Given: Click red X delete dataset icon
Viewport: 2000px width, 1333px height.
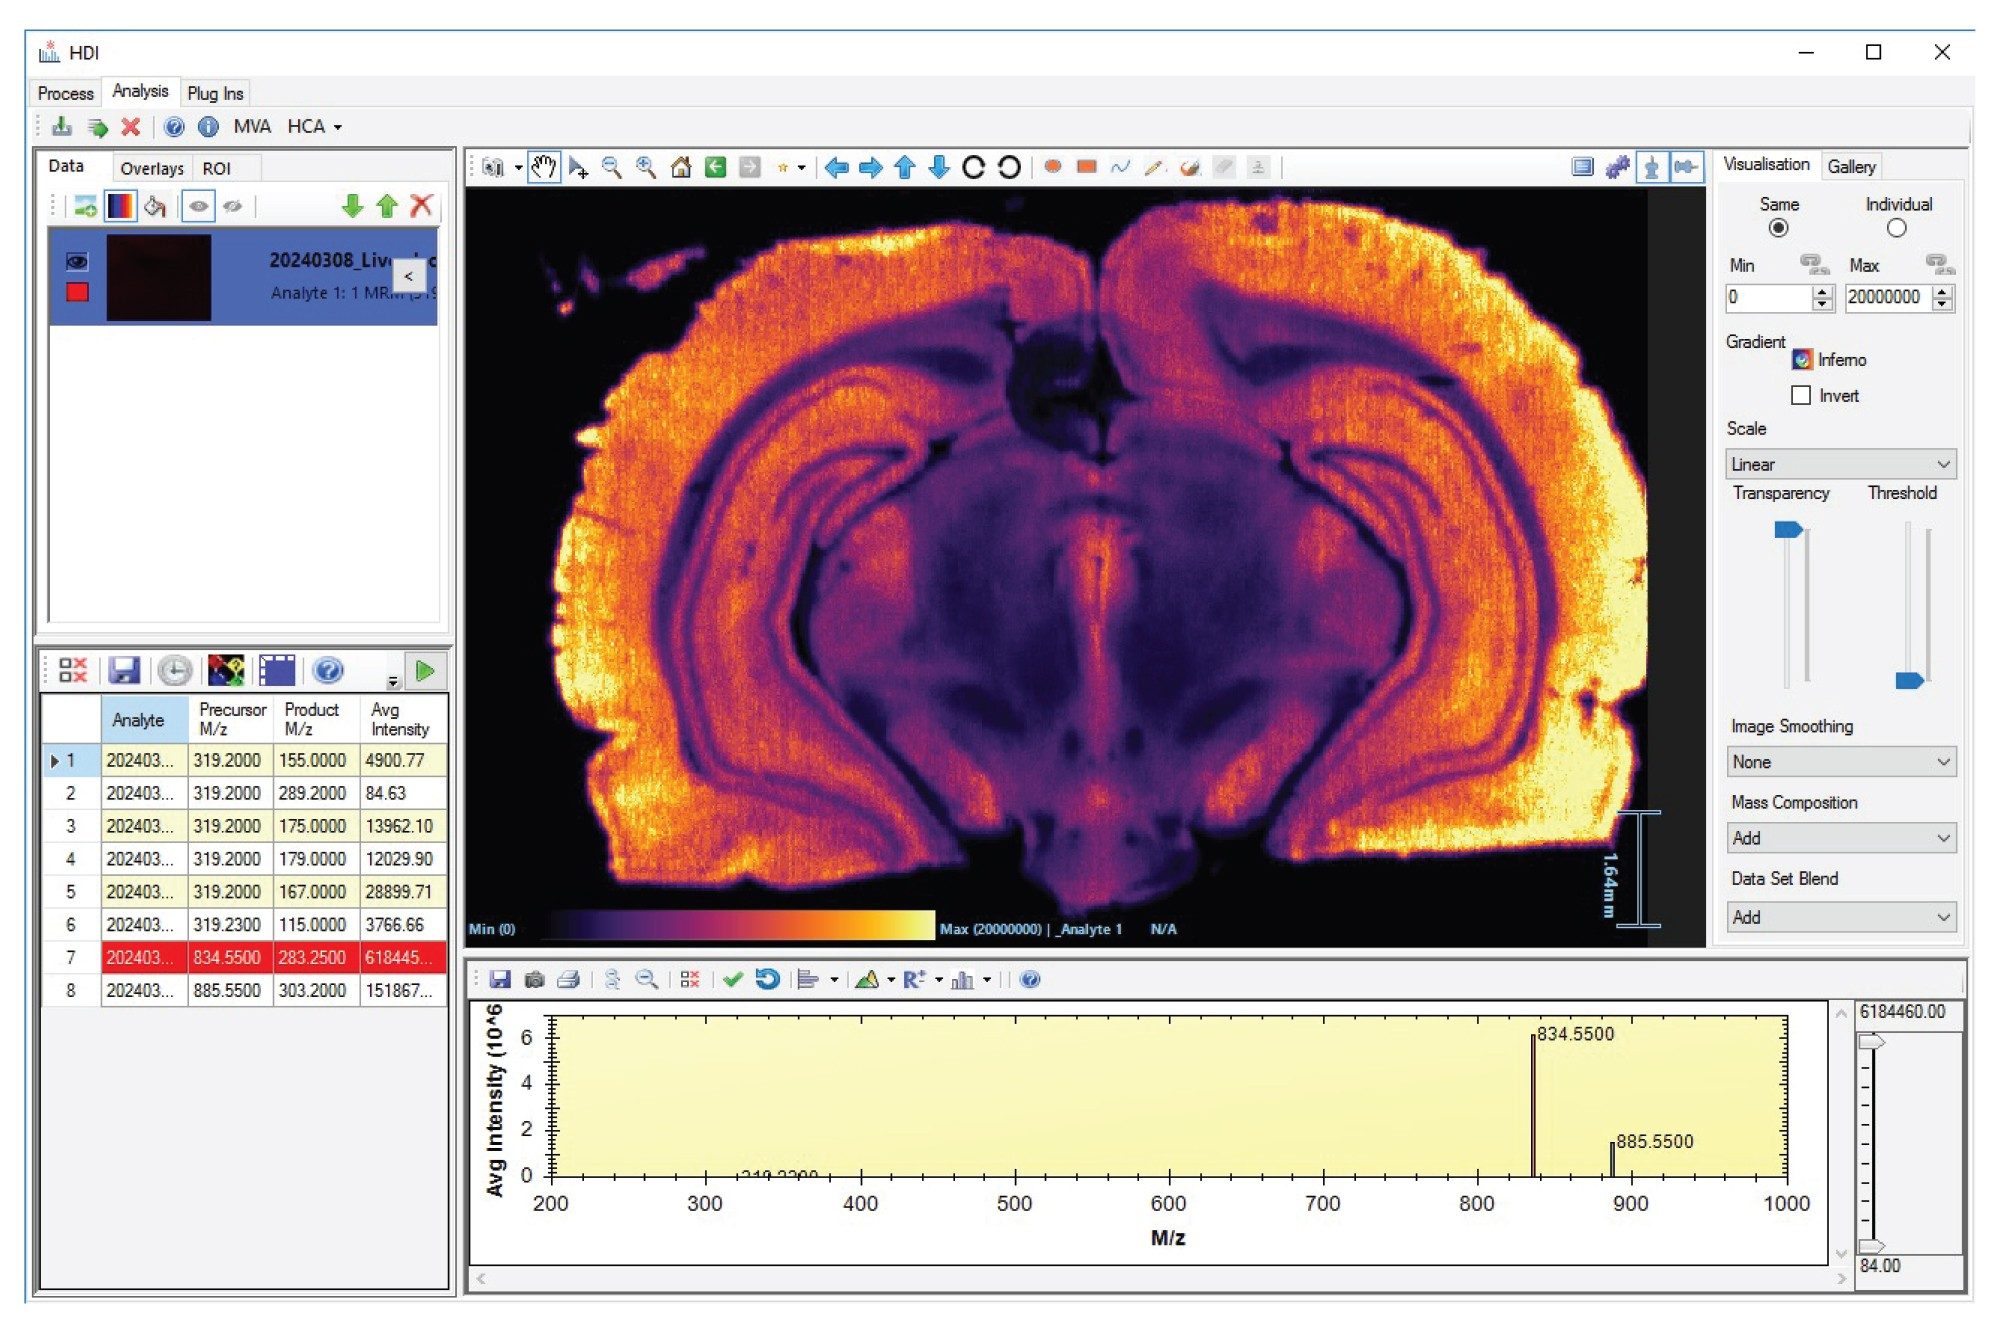Looking at the screenshot, I should [421, 206].
